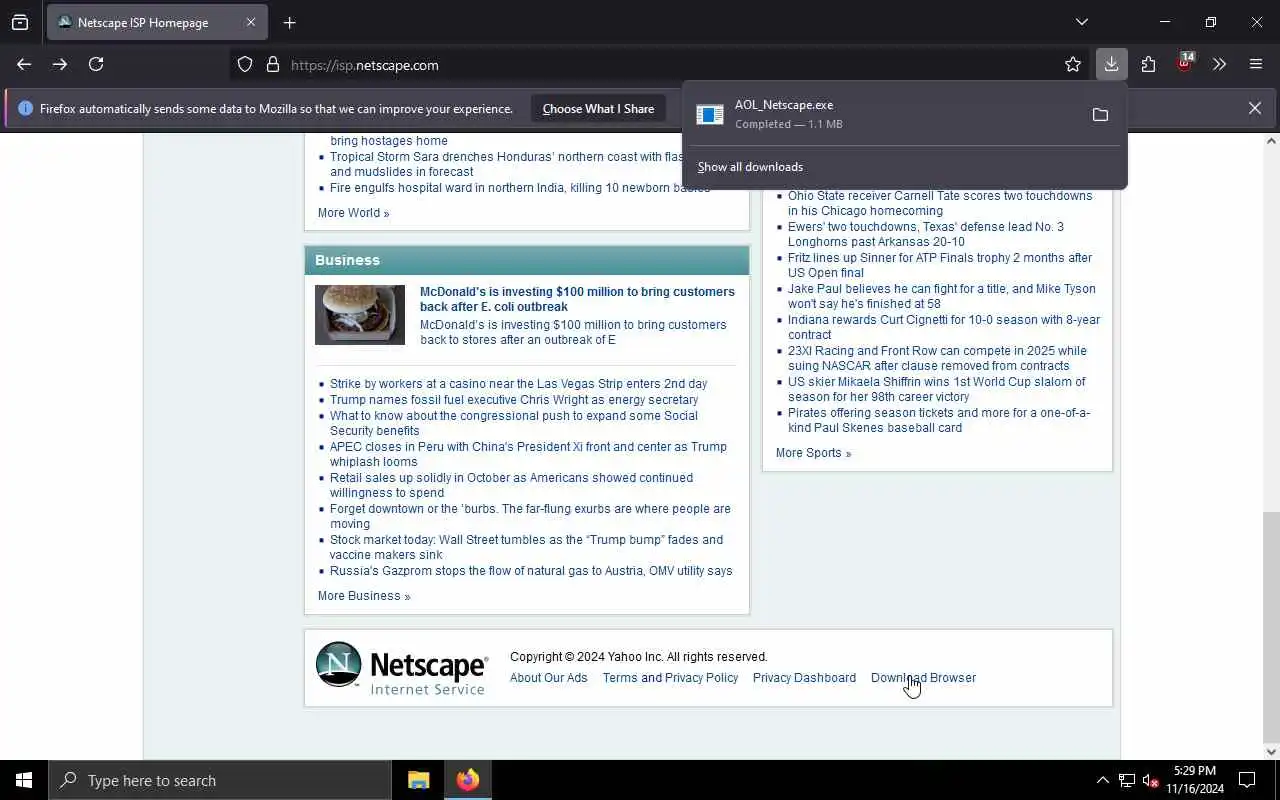Show hidden system tray icons

tap(1102, 780)
